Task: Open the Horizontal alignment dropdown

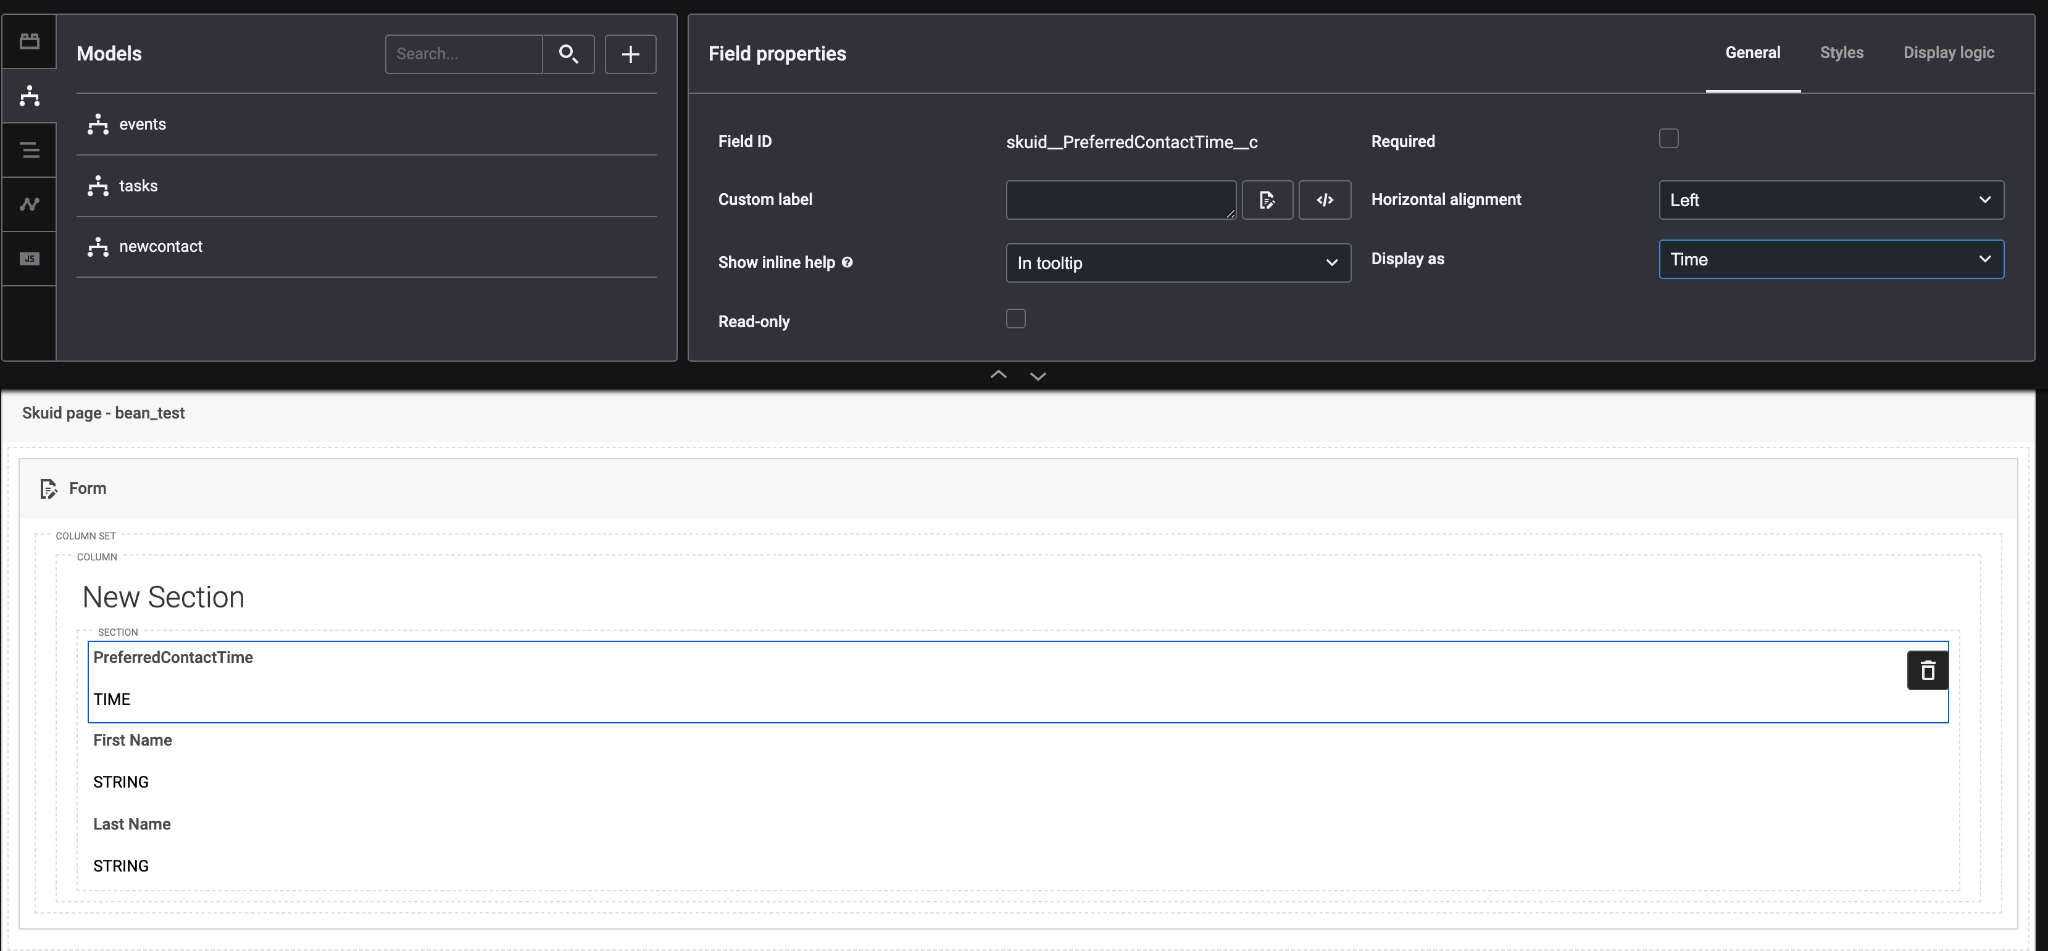Action: point(1830,200)
